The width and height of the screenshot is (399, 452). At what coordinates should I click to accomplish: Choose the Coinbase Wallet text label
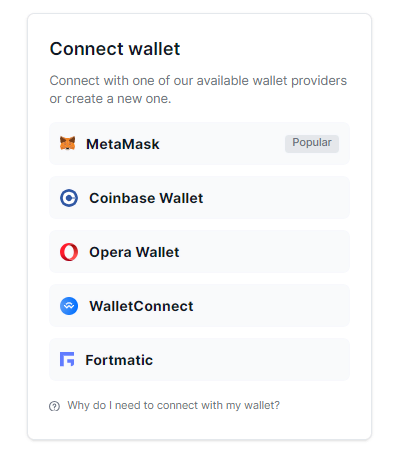click(x=146, y=198)
